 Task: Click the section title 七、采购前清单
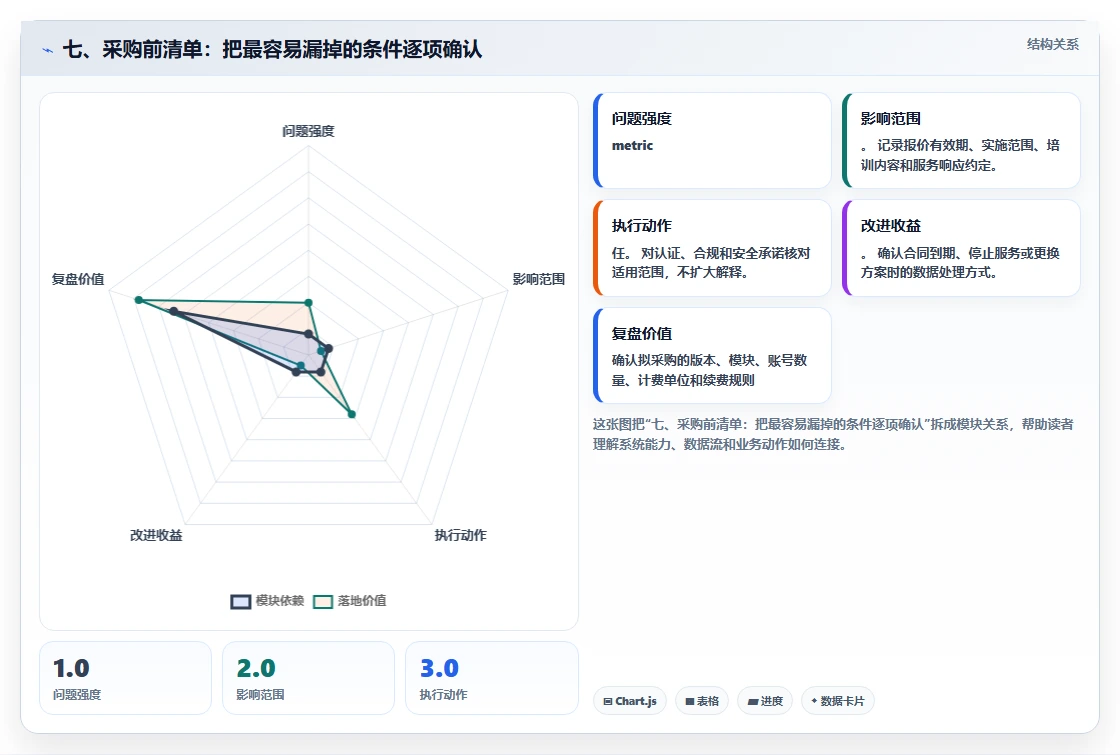pos(272,49)
